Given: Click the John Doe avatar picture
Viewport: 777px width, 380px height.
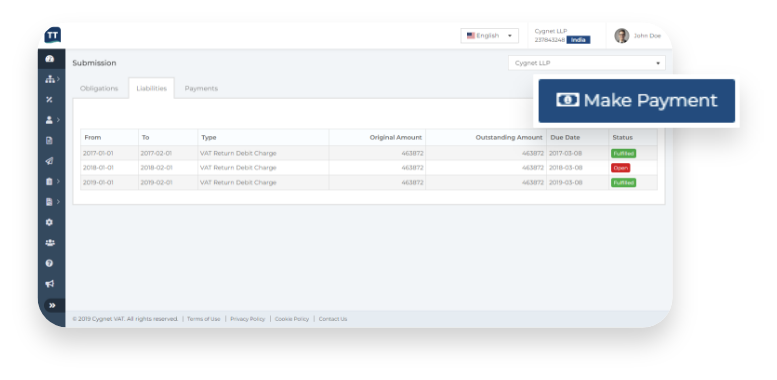Looking at the screenshot, I should pos(621,36).
